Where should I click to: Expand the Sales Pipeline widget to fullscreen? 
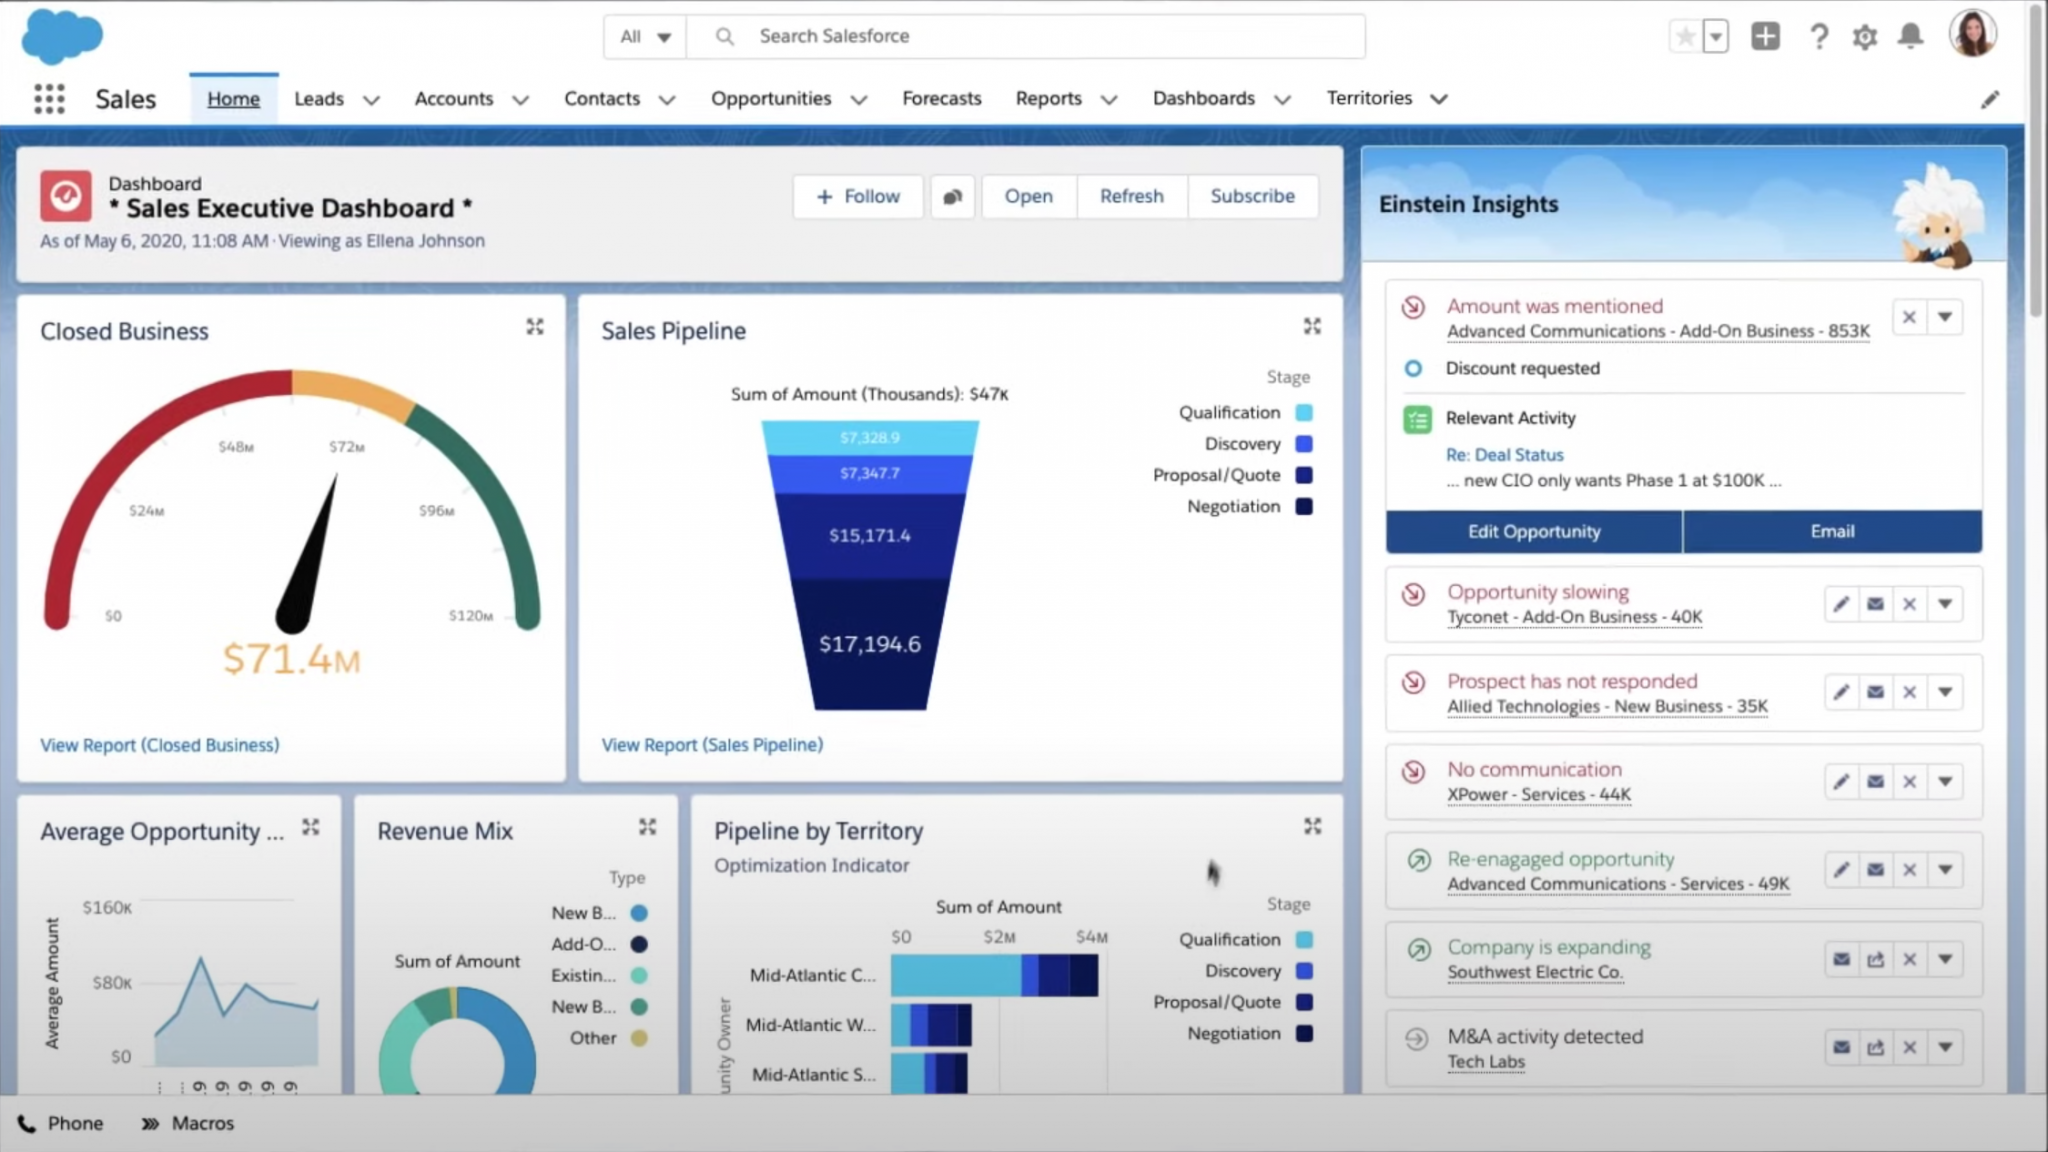click(1312, 327)
